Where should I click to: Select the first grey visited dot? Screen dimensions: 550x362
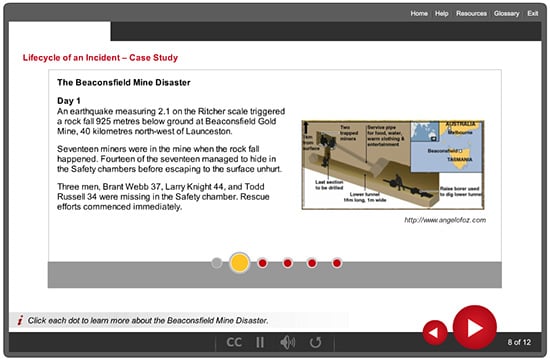click(x=217, y=263)
